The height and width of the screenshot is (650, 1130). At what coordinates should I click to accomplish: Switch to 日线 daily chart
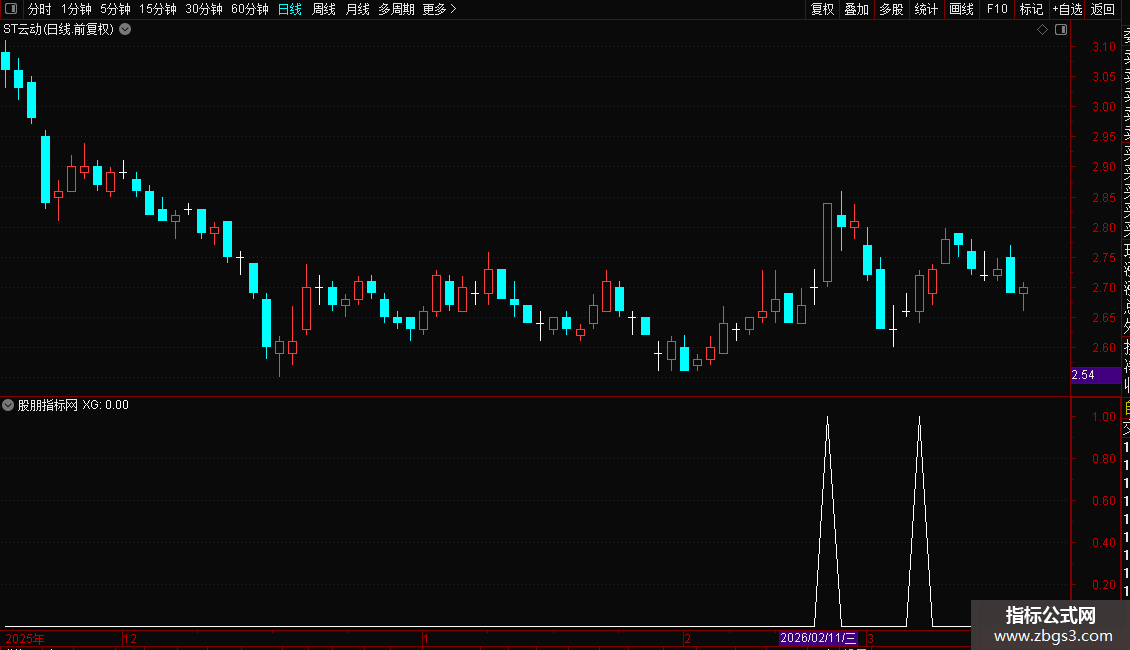coord(290,9)
